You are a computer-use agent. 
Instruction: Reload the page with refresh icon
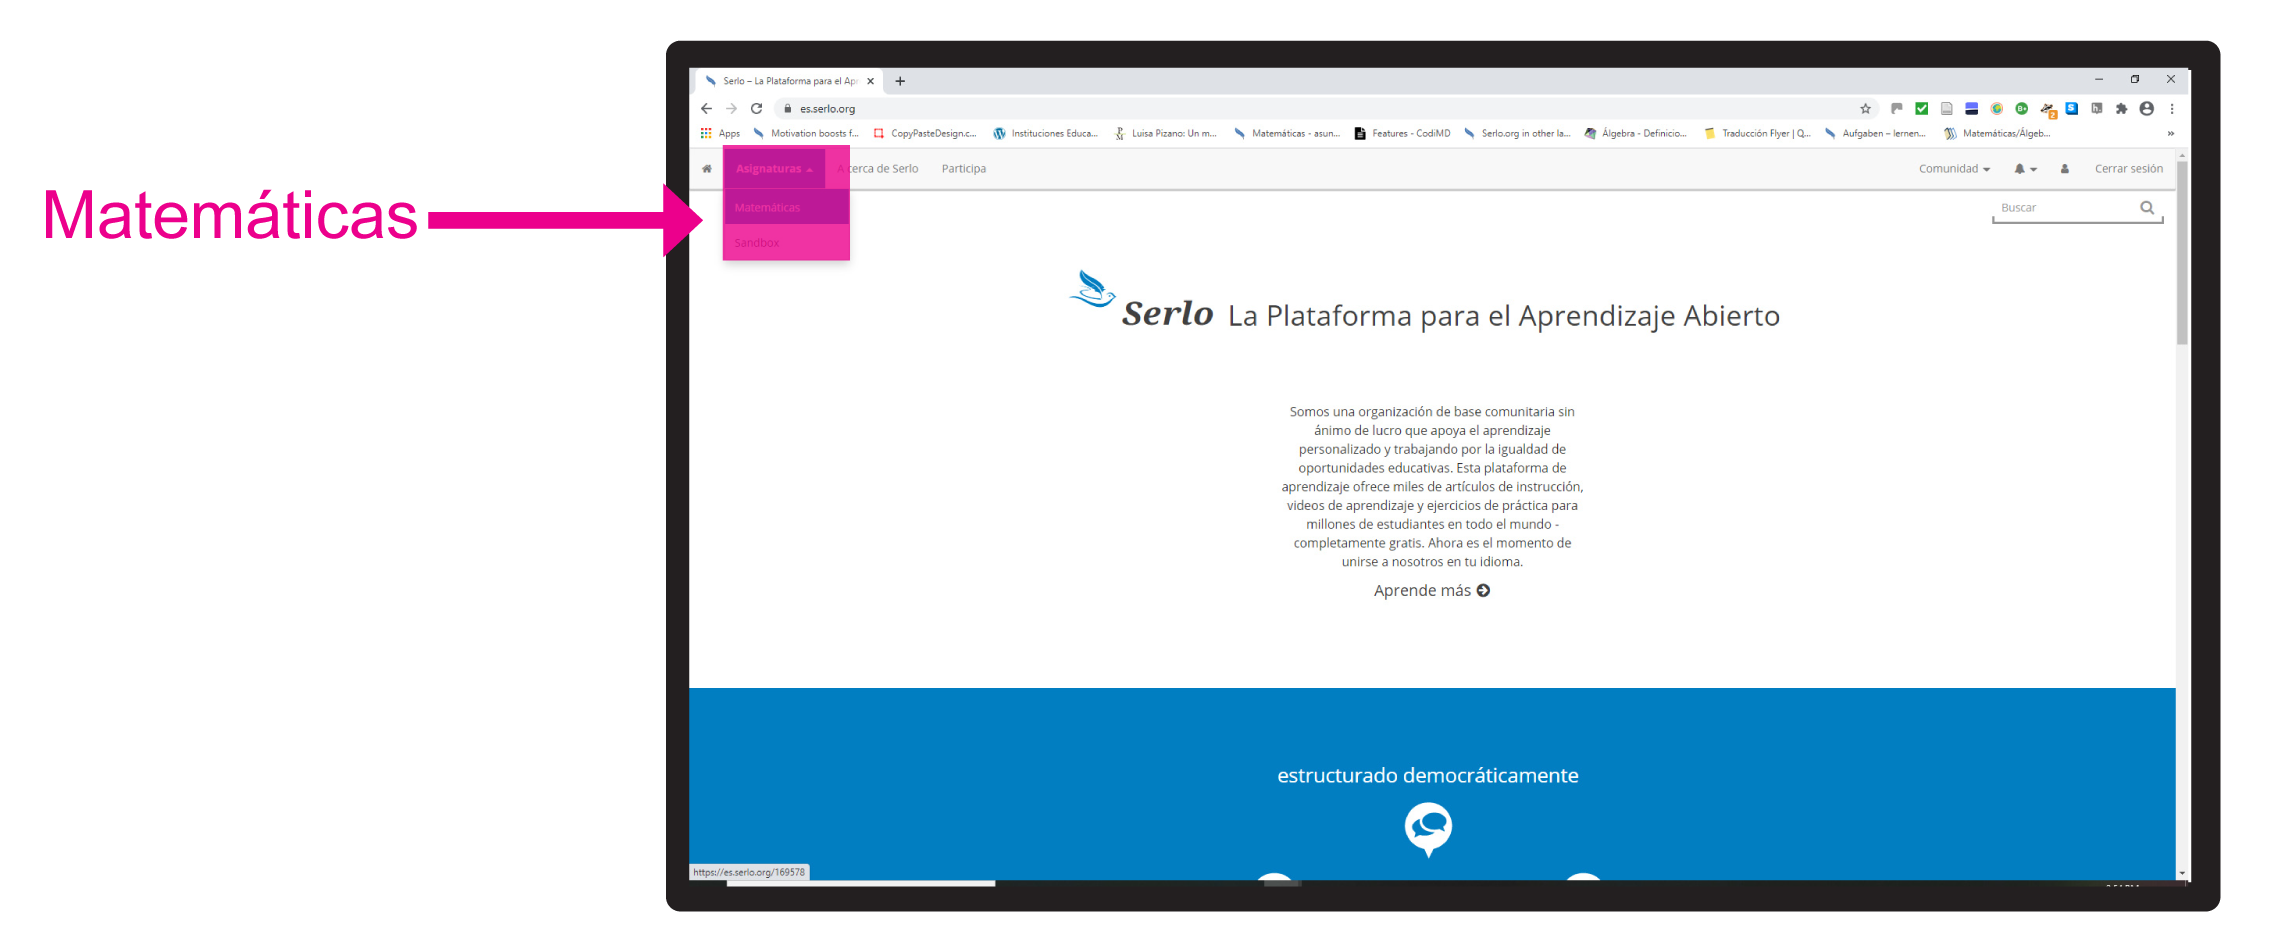[x=757, y=109]
